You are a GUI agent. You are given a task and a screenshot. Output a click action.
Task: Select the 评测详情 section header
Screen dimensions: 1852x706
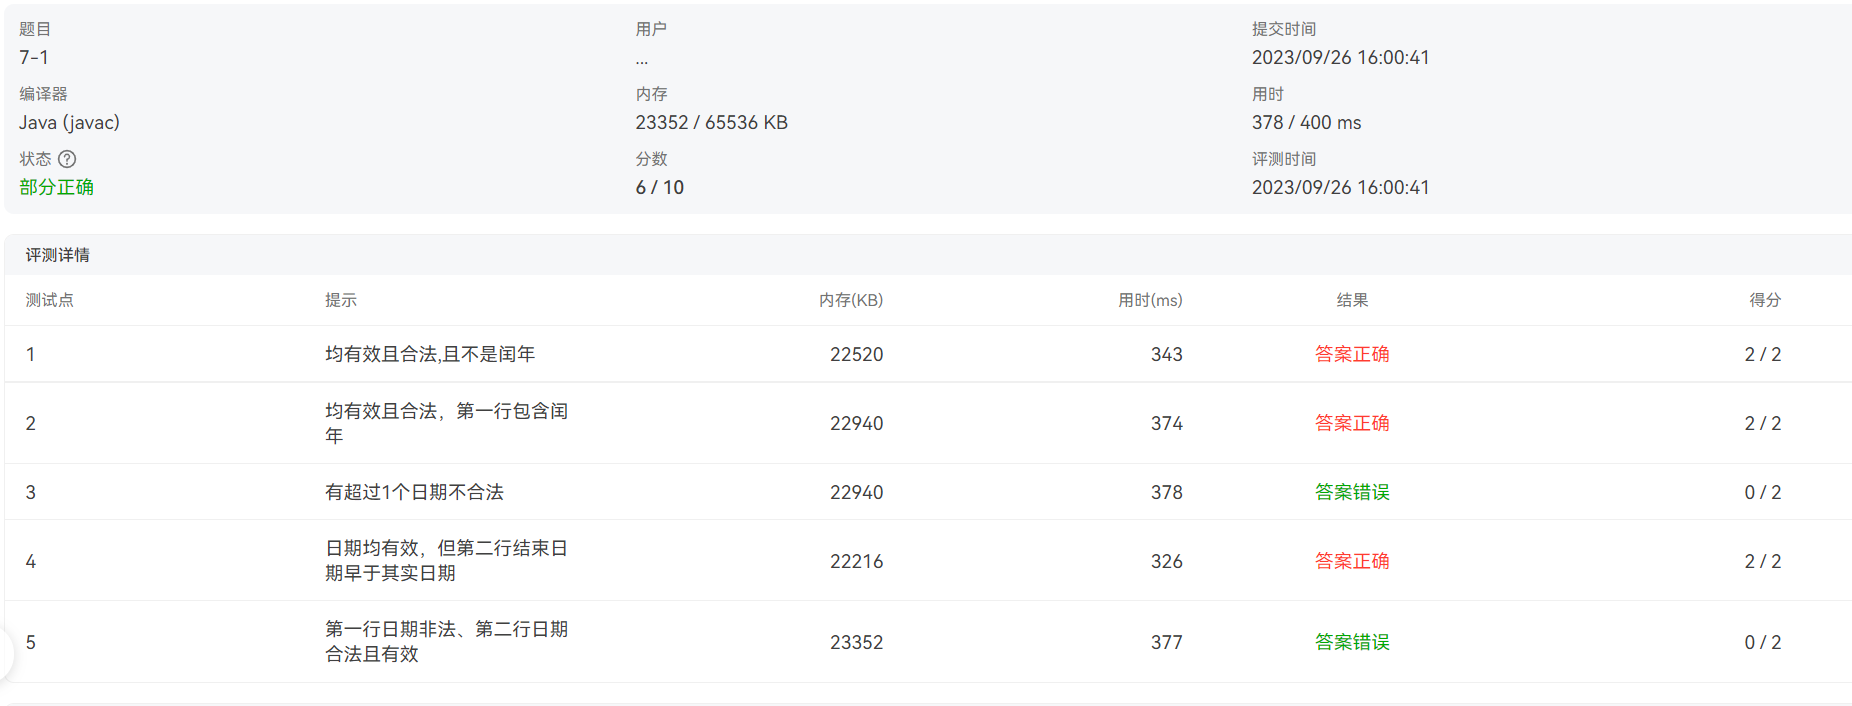[x=58, y=255]
